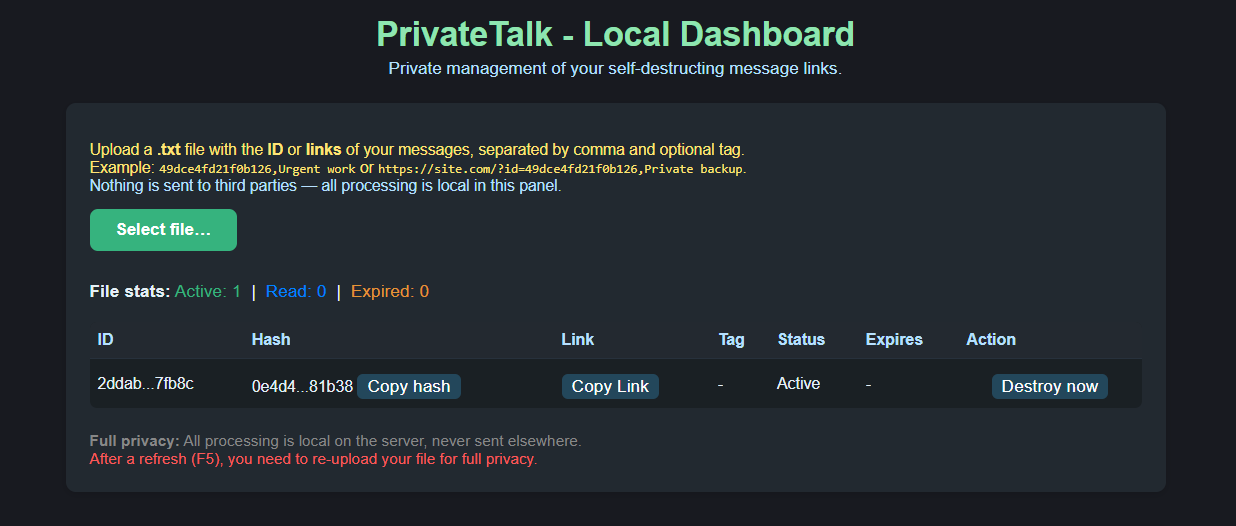Destroy the active message now
Viewport: 1236px width, 526px height.
(x=1050, y=387)
